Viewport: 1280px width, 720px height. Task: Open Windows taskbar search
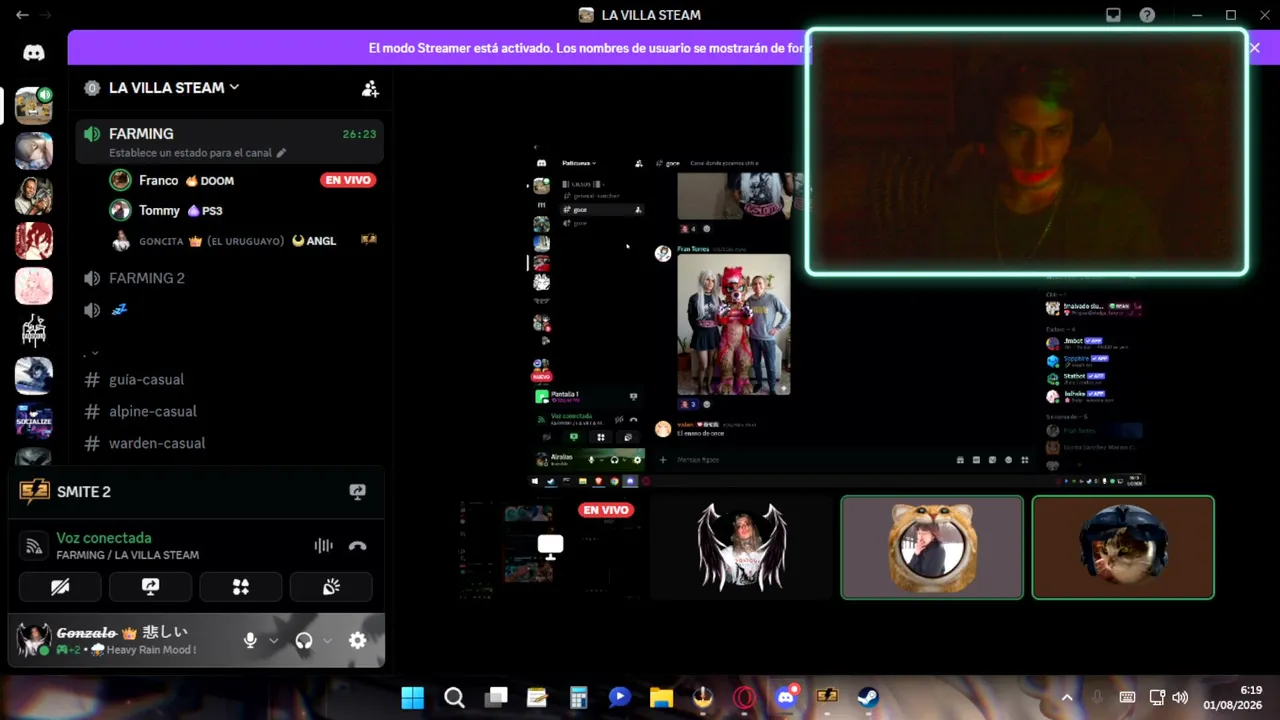tap(454, 697)
